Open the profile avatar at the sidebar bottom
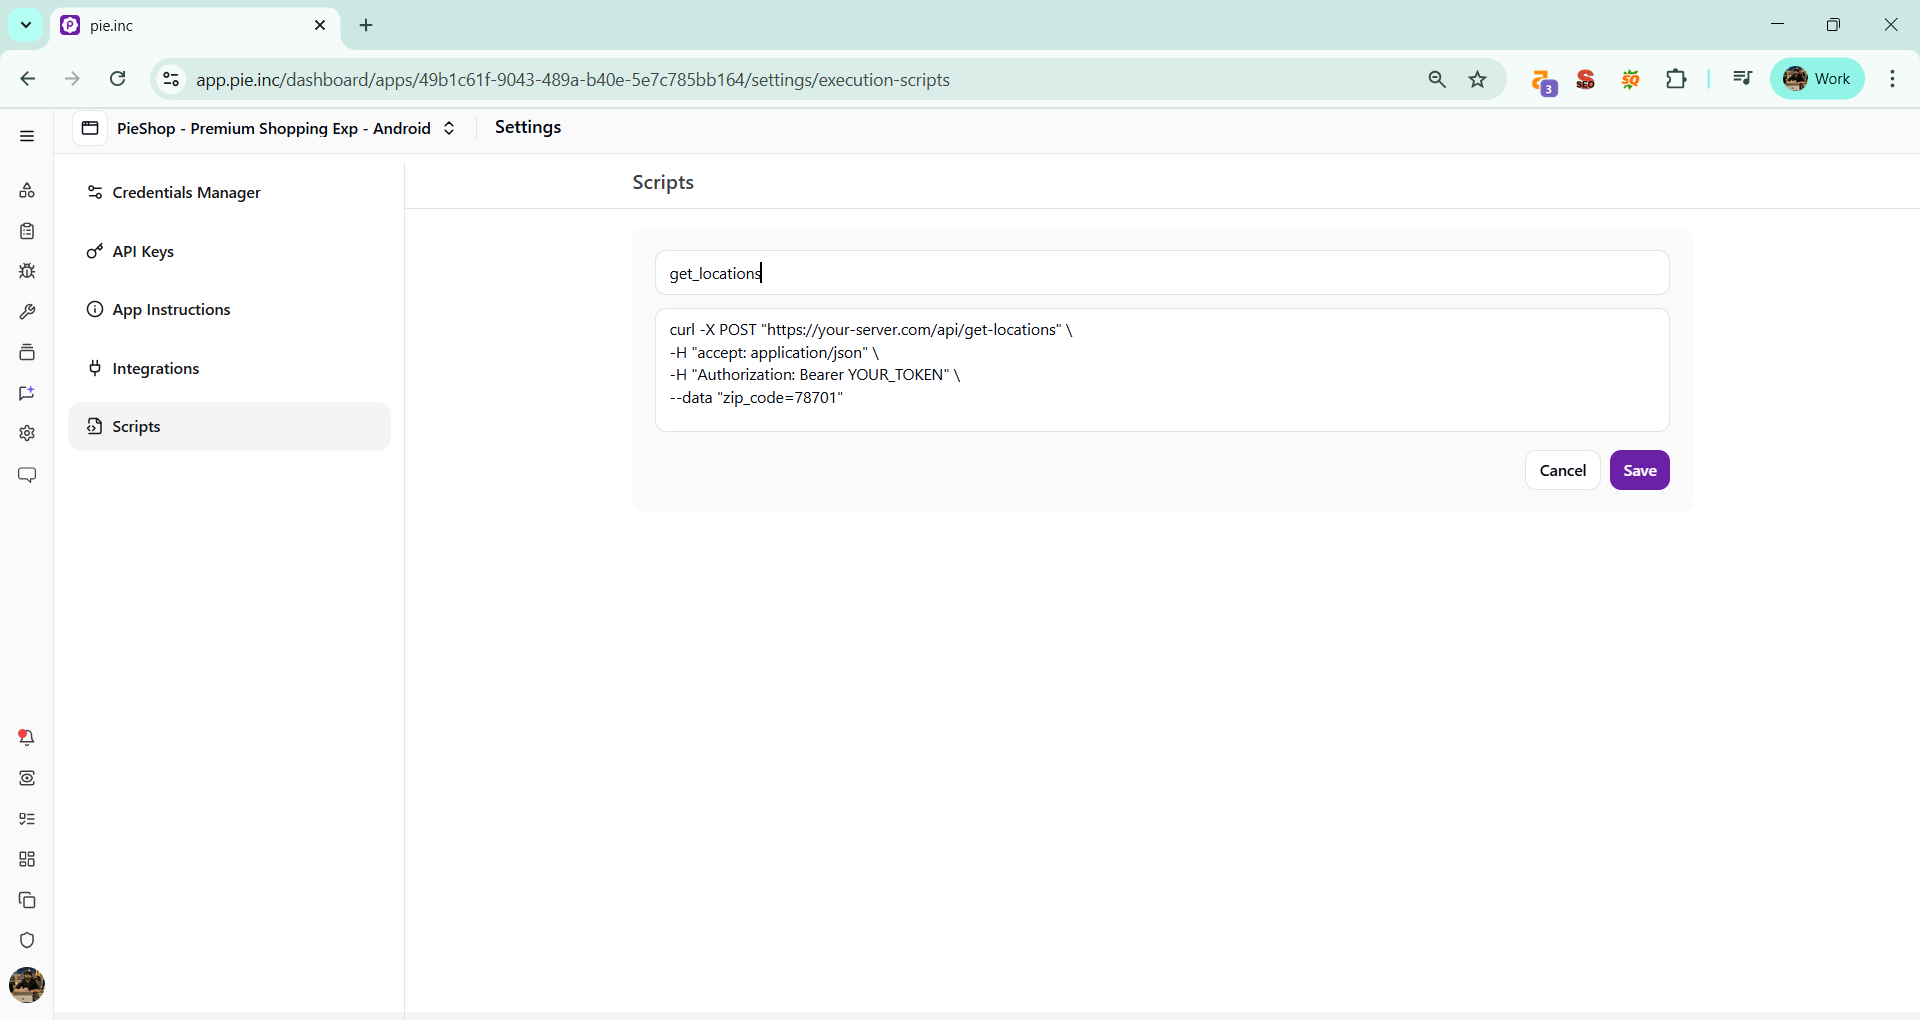Image resolution: width=1920 pixels, height=1020 pixels. [27, 986]
